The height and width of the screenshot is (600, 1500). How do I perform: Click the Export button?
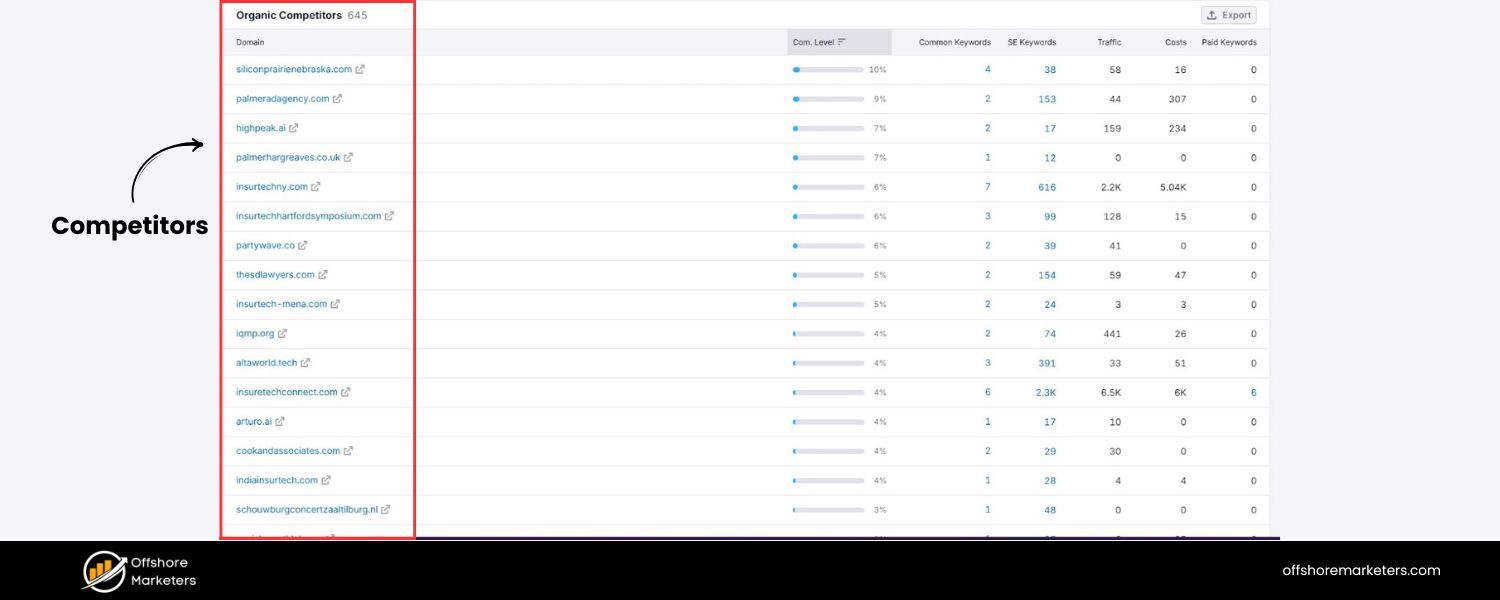tap(1229, 14)
